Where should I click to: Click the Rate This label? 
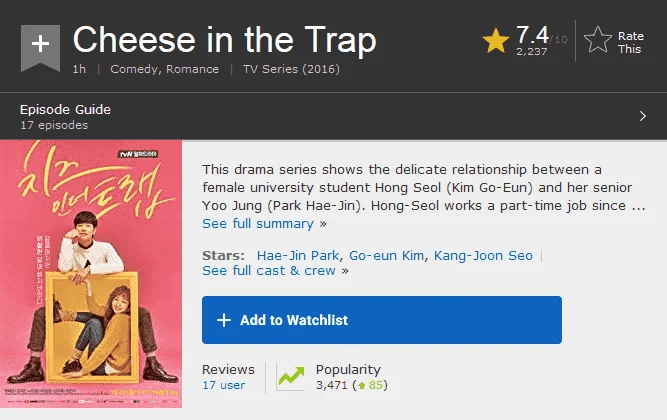click(x=630, y=43)
